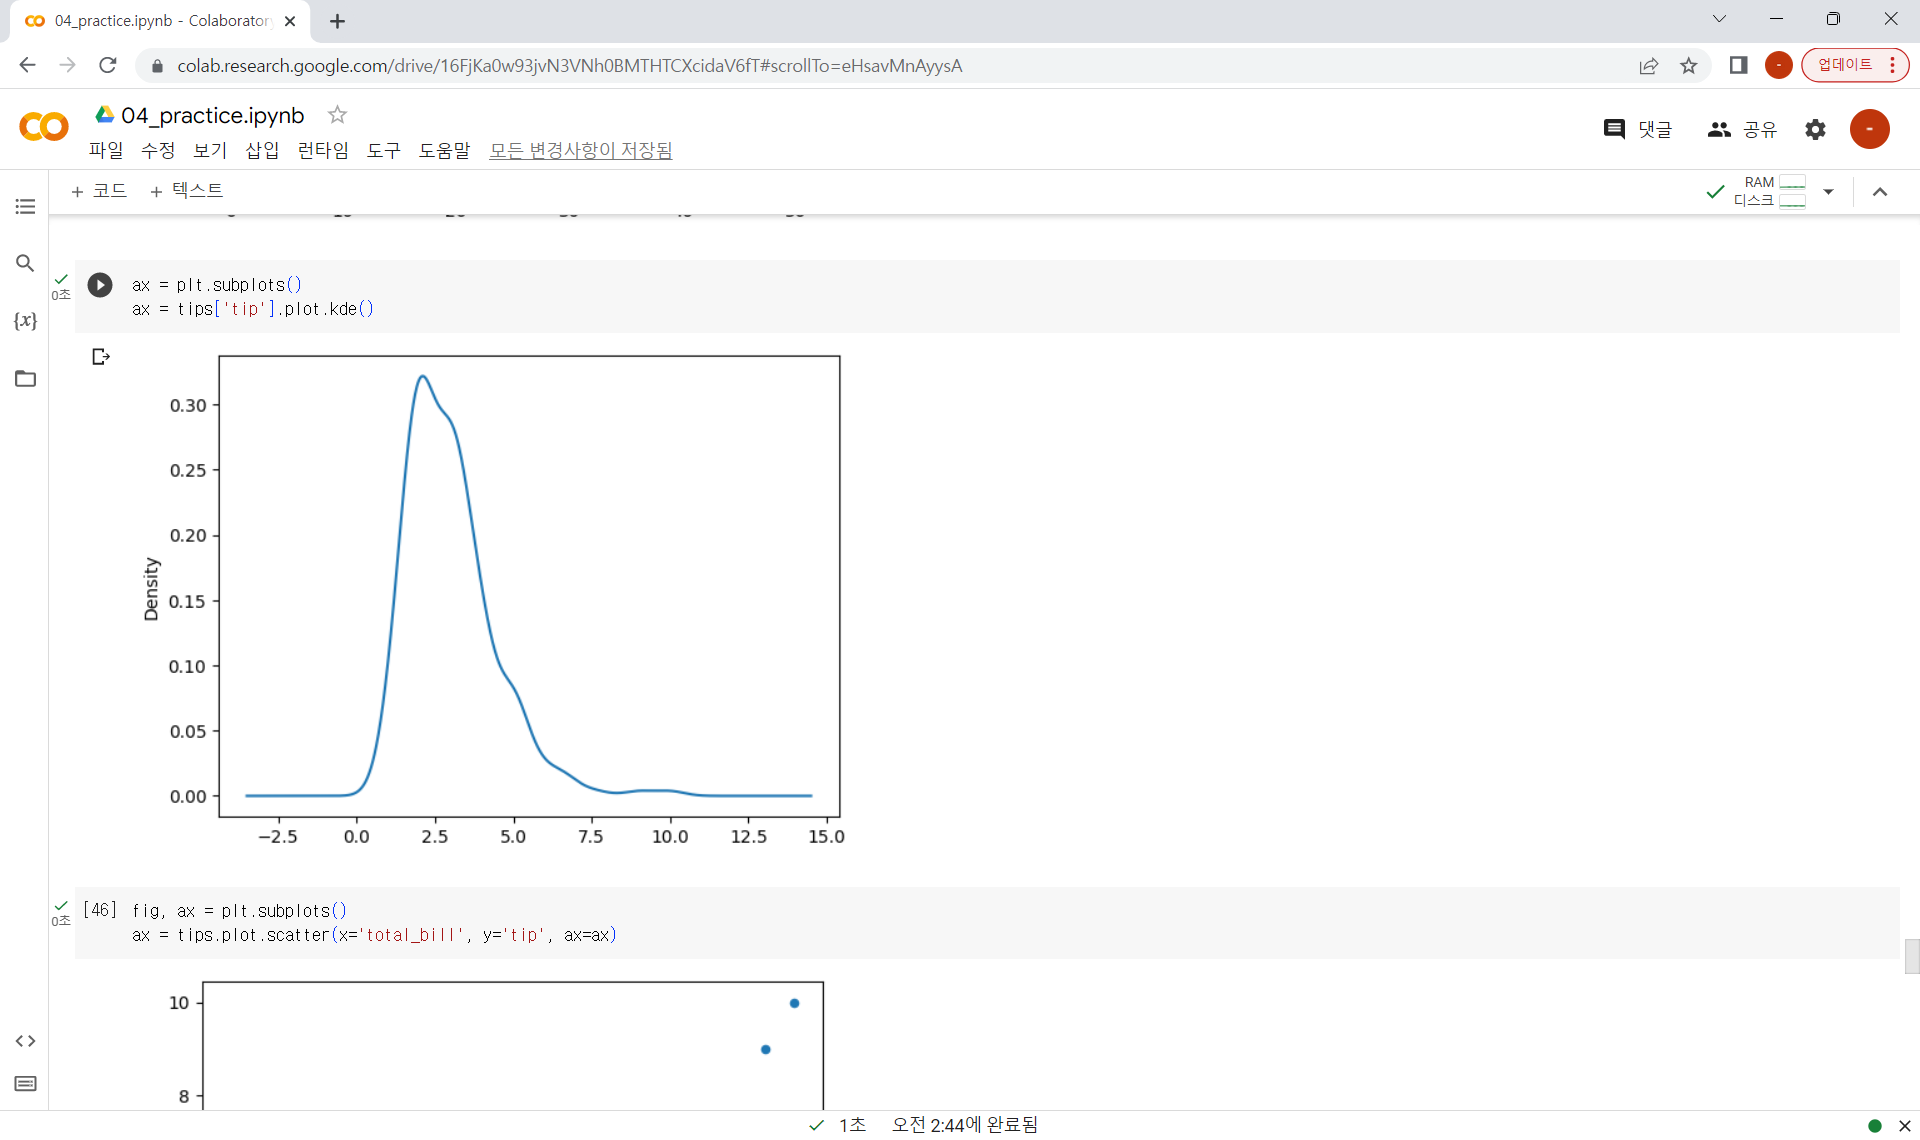Open code snippets icon in sidebar
This screenshot has height=1140, width=1920.
coord(25,1041)
